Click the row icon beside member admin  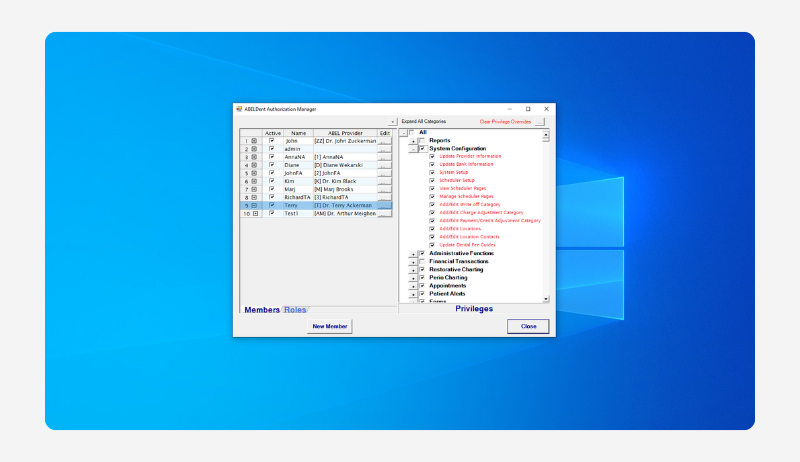(x=254, y=149)
